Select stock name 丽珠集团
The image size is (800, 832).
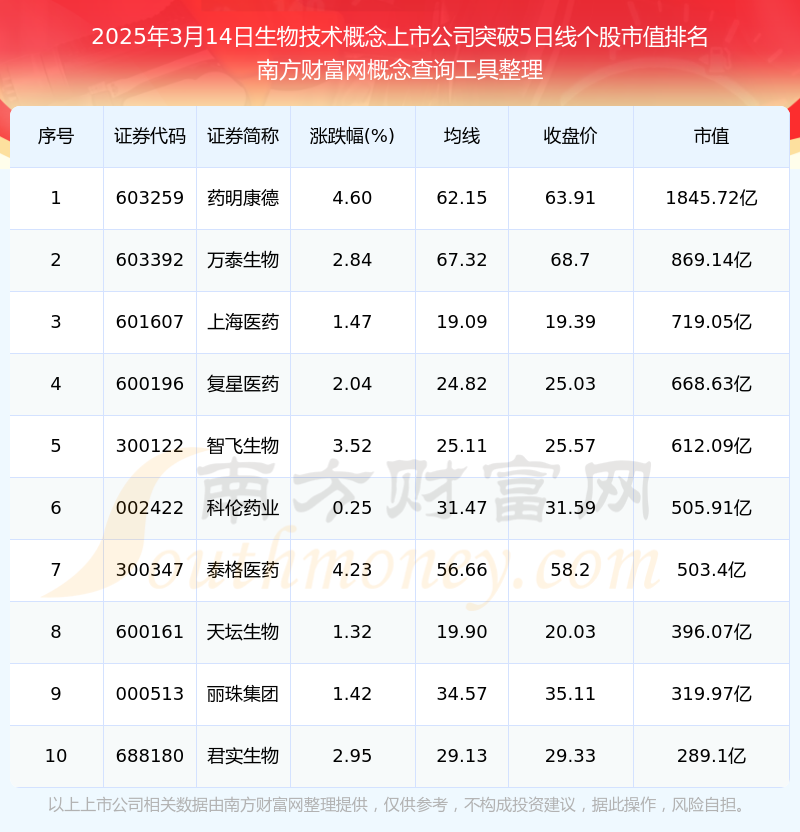pyautogui.click(x=243, y=694)
